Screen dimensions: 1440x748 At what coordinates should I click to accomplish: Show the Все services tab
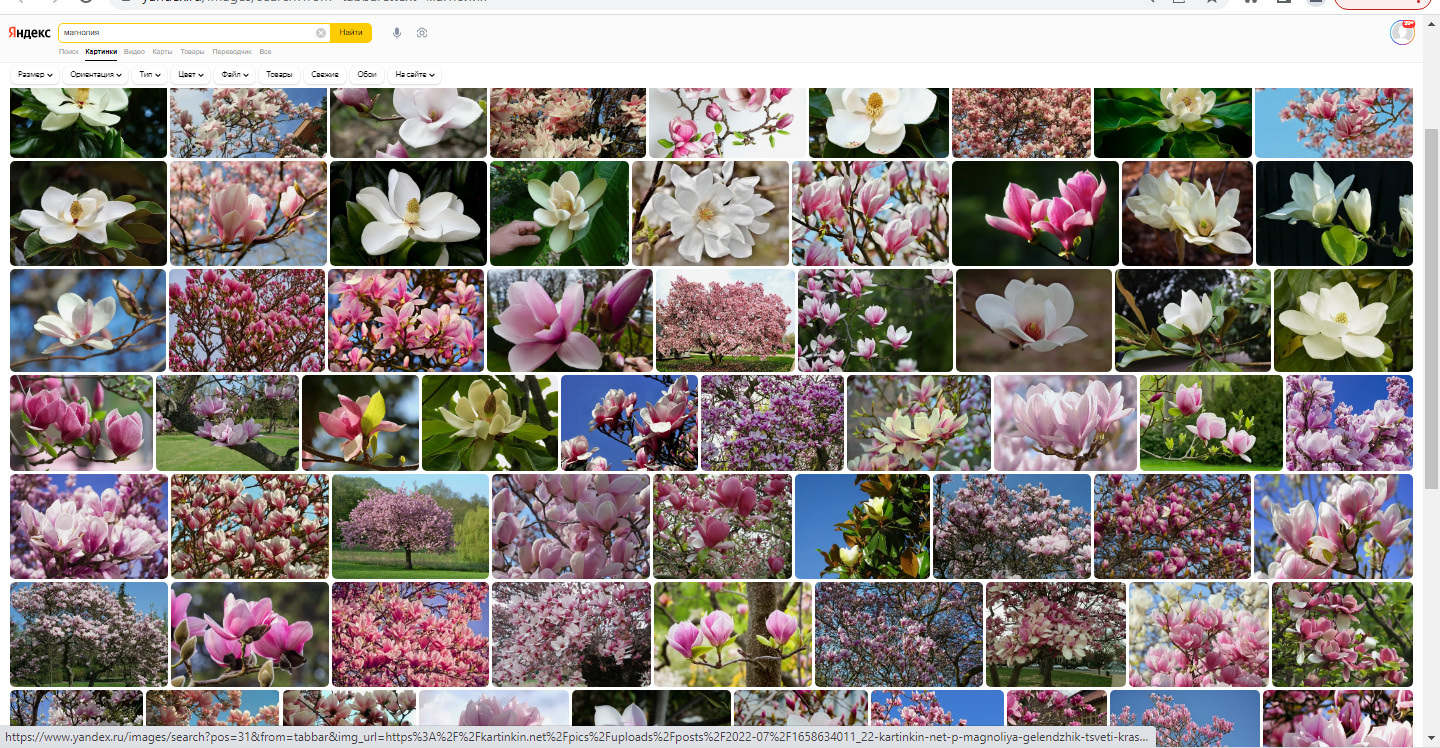(265, 51)
